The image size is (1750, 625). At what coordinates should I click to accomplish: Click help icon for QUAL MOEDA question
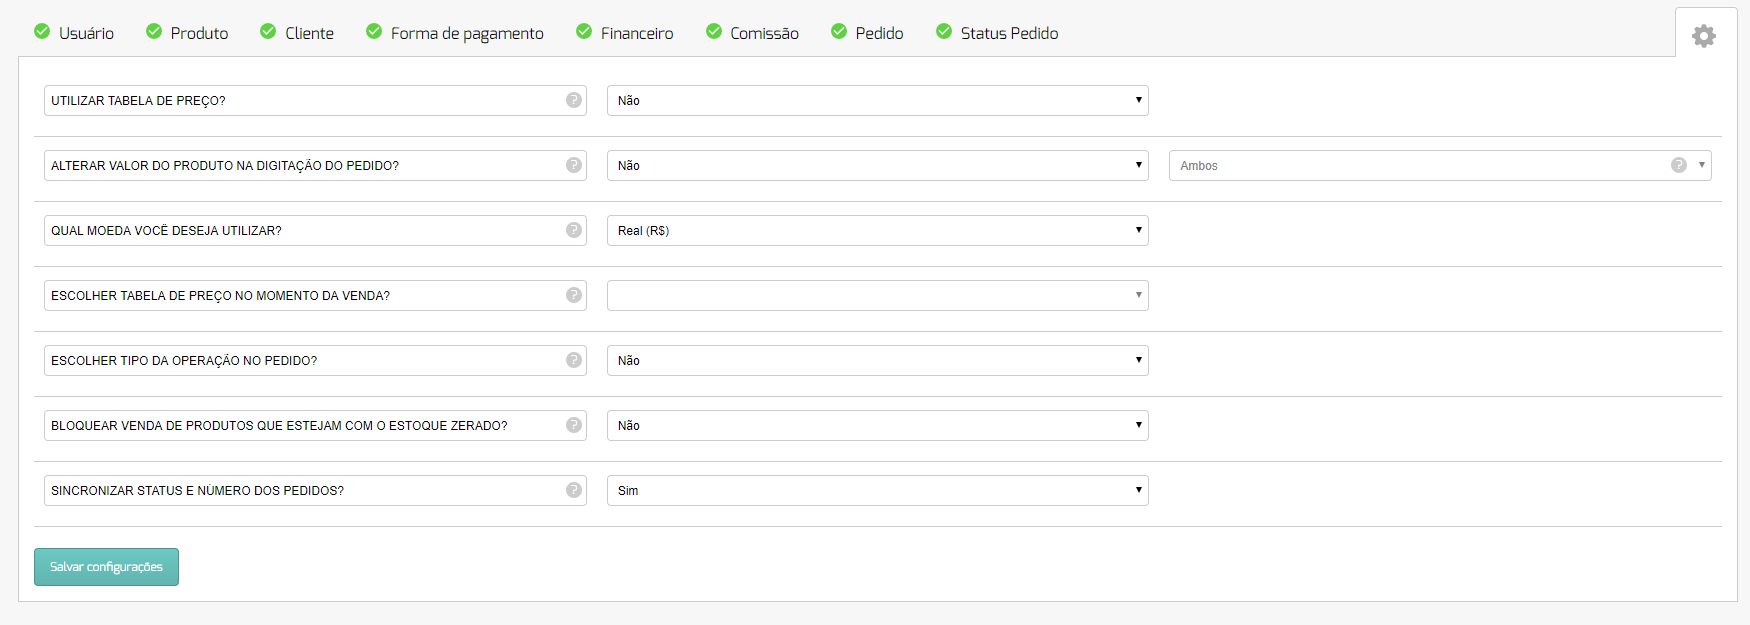[574, 230]
